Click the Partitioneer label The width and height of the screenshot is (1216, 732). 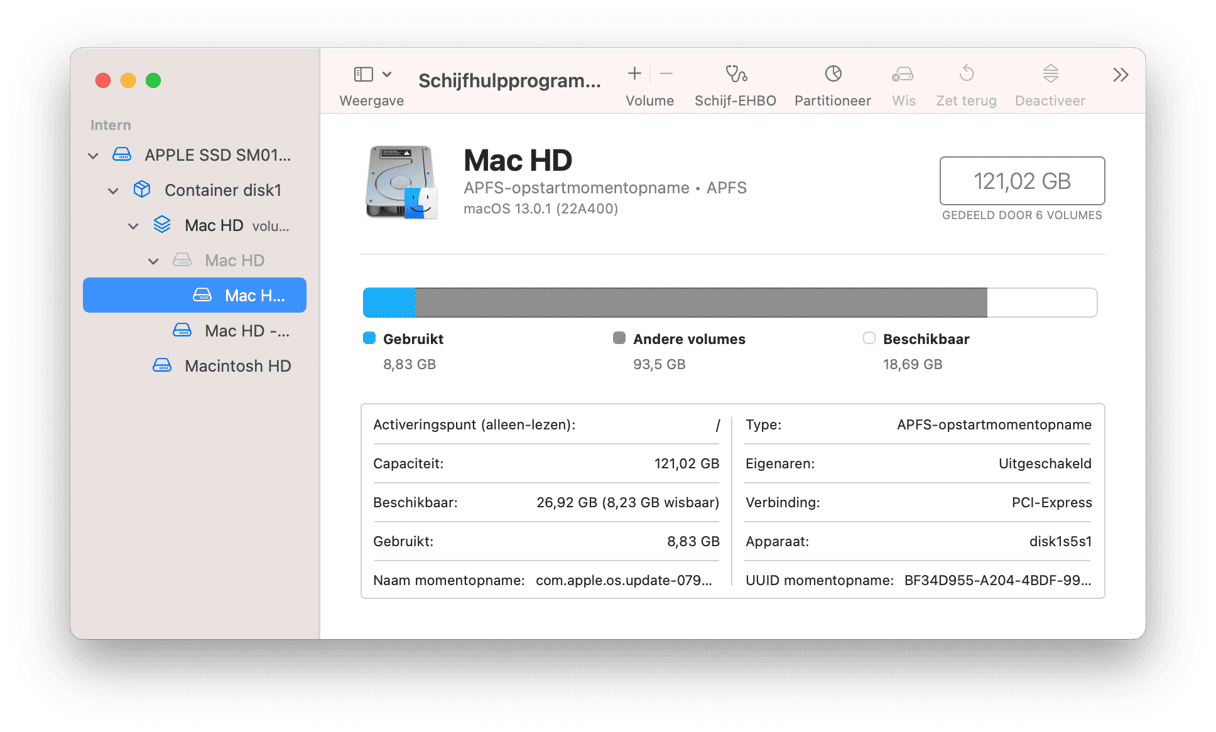(833, 101)
